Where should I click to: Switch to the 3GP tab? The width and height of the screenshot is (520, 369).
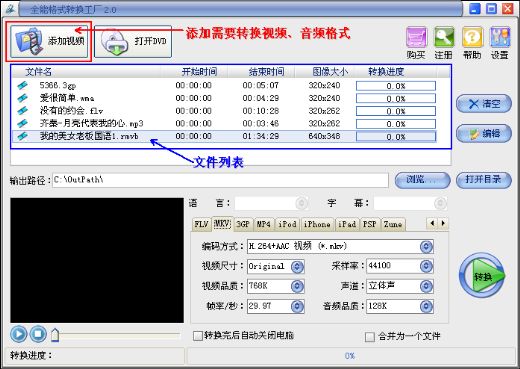[x=243, y=224]
